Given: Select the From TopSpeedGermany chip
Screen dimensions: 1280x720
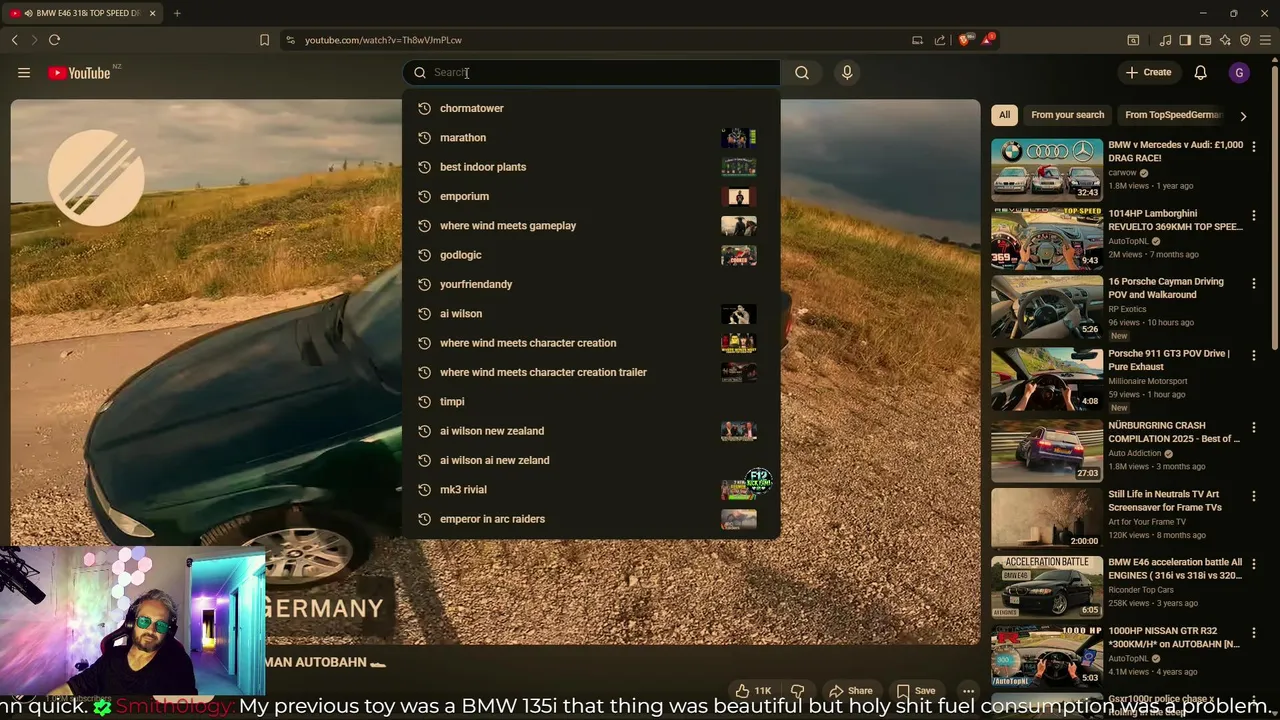Looking at the screenshot, I should pyautogui.click(x=1173, y=115).
